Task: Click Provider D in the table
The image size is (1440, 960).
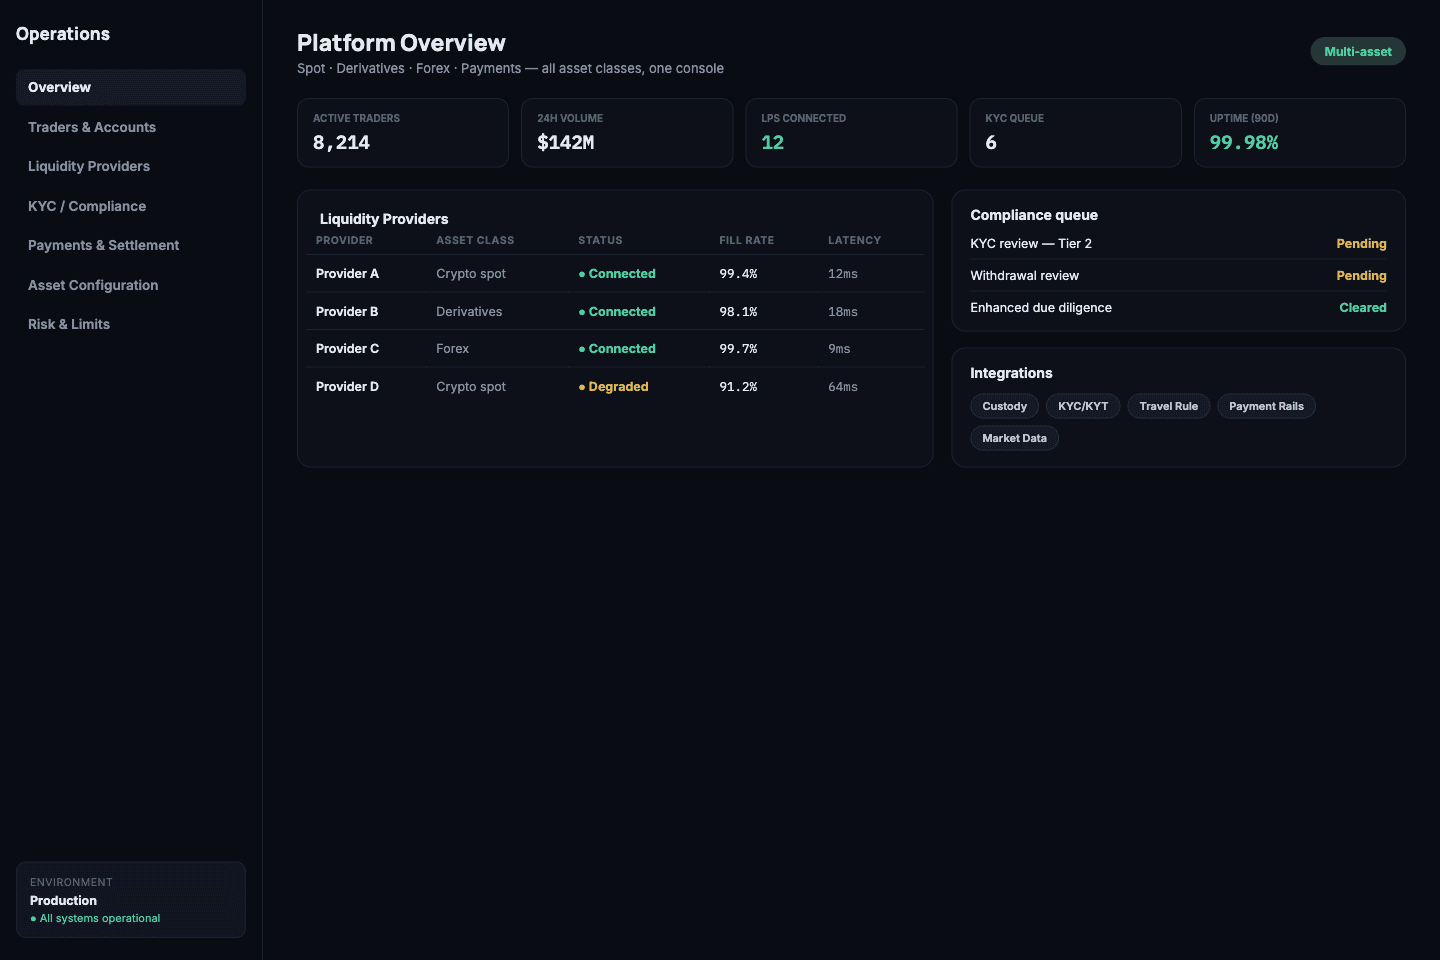Action: [347, 387]
